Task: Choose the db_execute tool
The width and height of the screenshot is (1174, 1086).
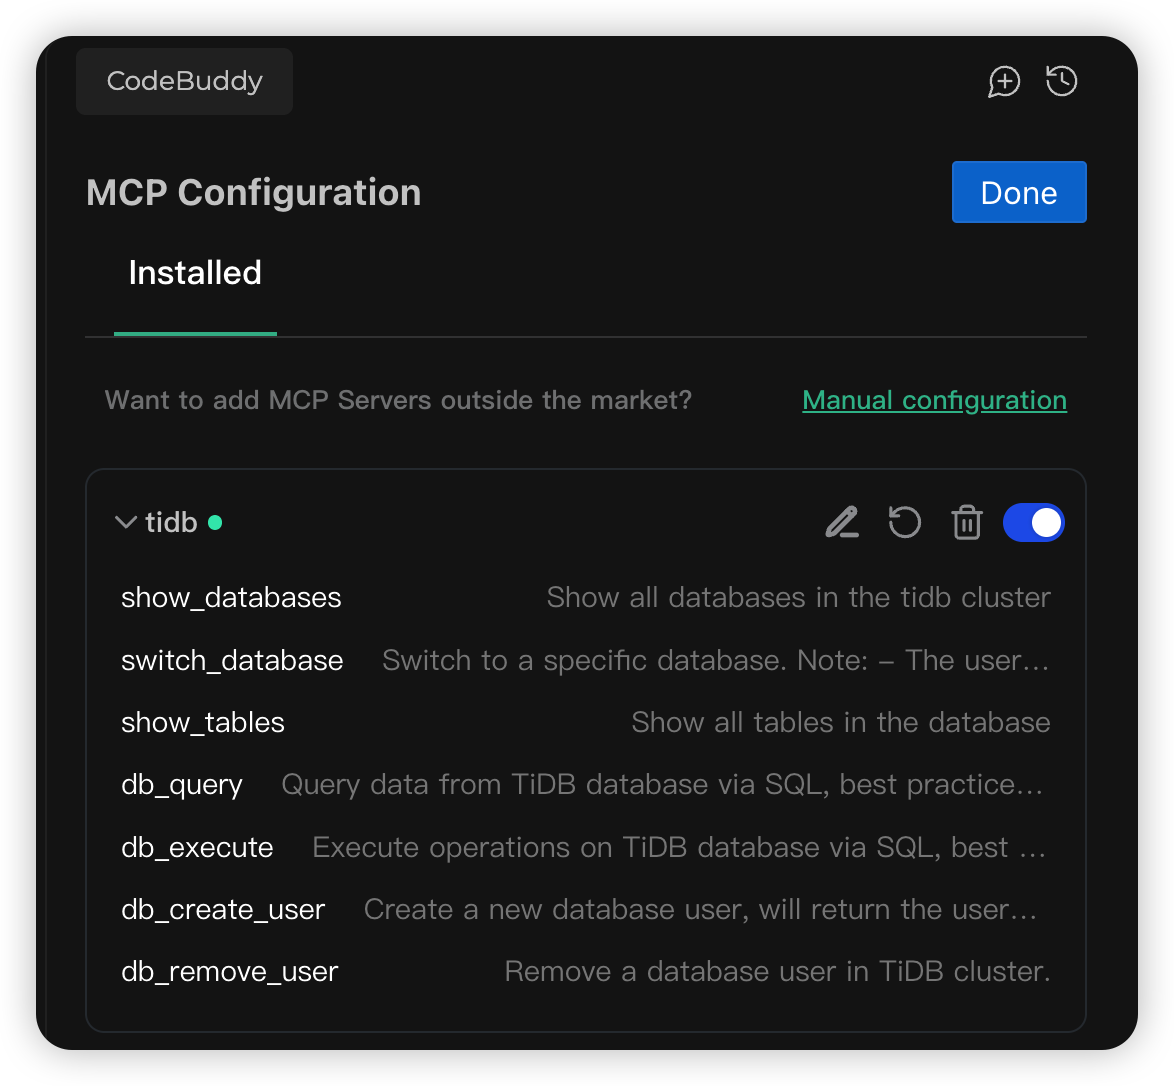Action: [x=197, y=848]
